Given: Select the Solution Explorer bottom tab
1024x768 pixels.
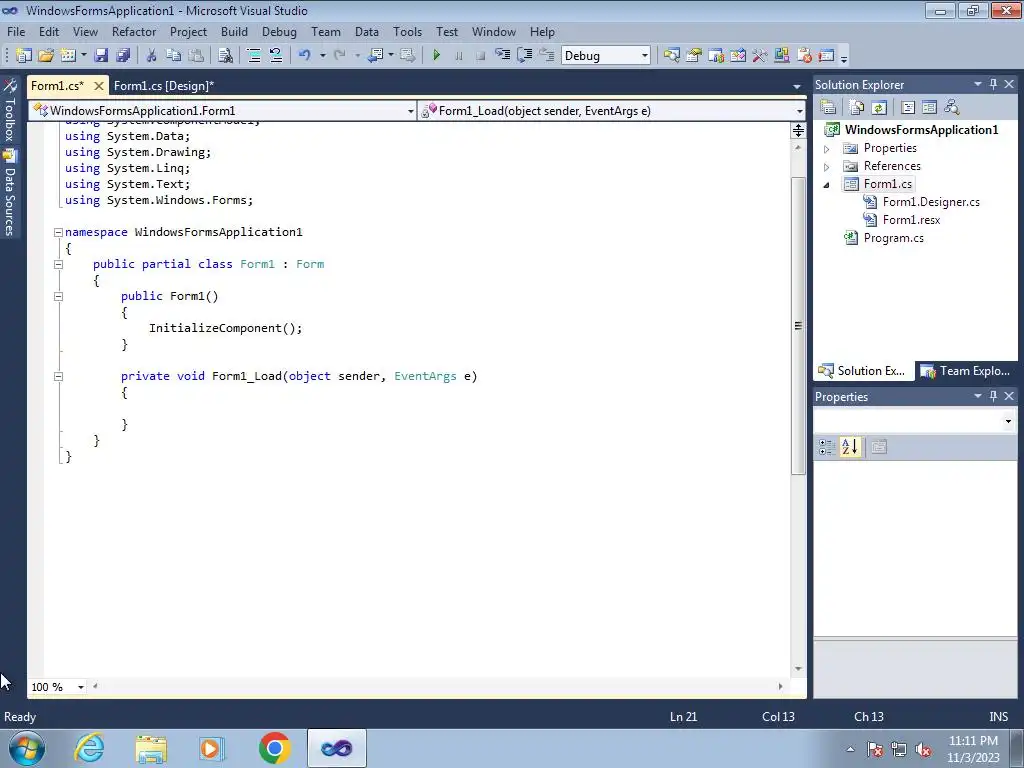Looking at the screenshot, I should 862,371.
